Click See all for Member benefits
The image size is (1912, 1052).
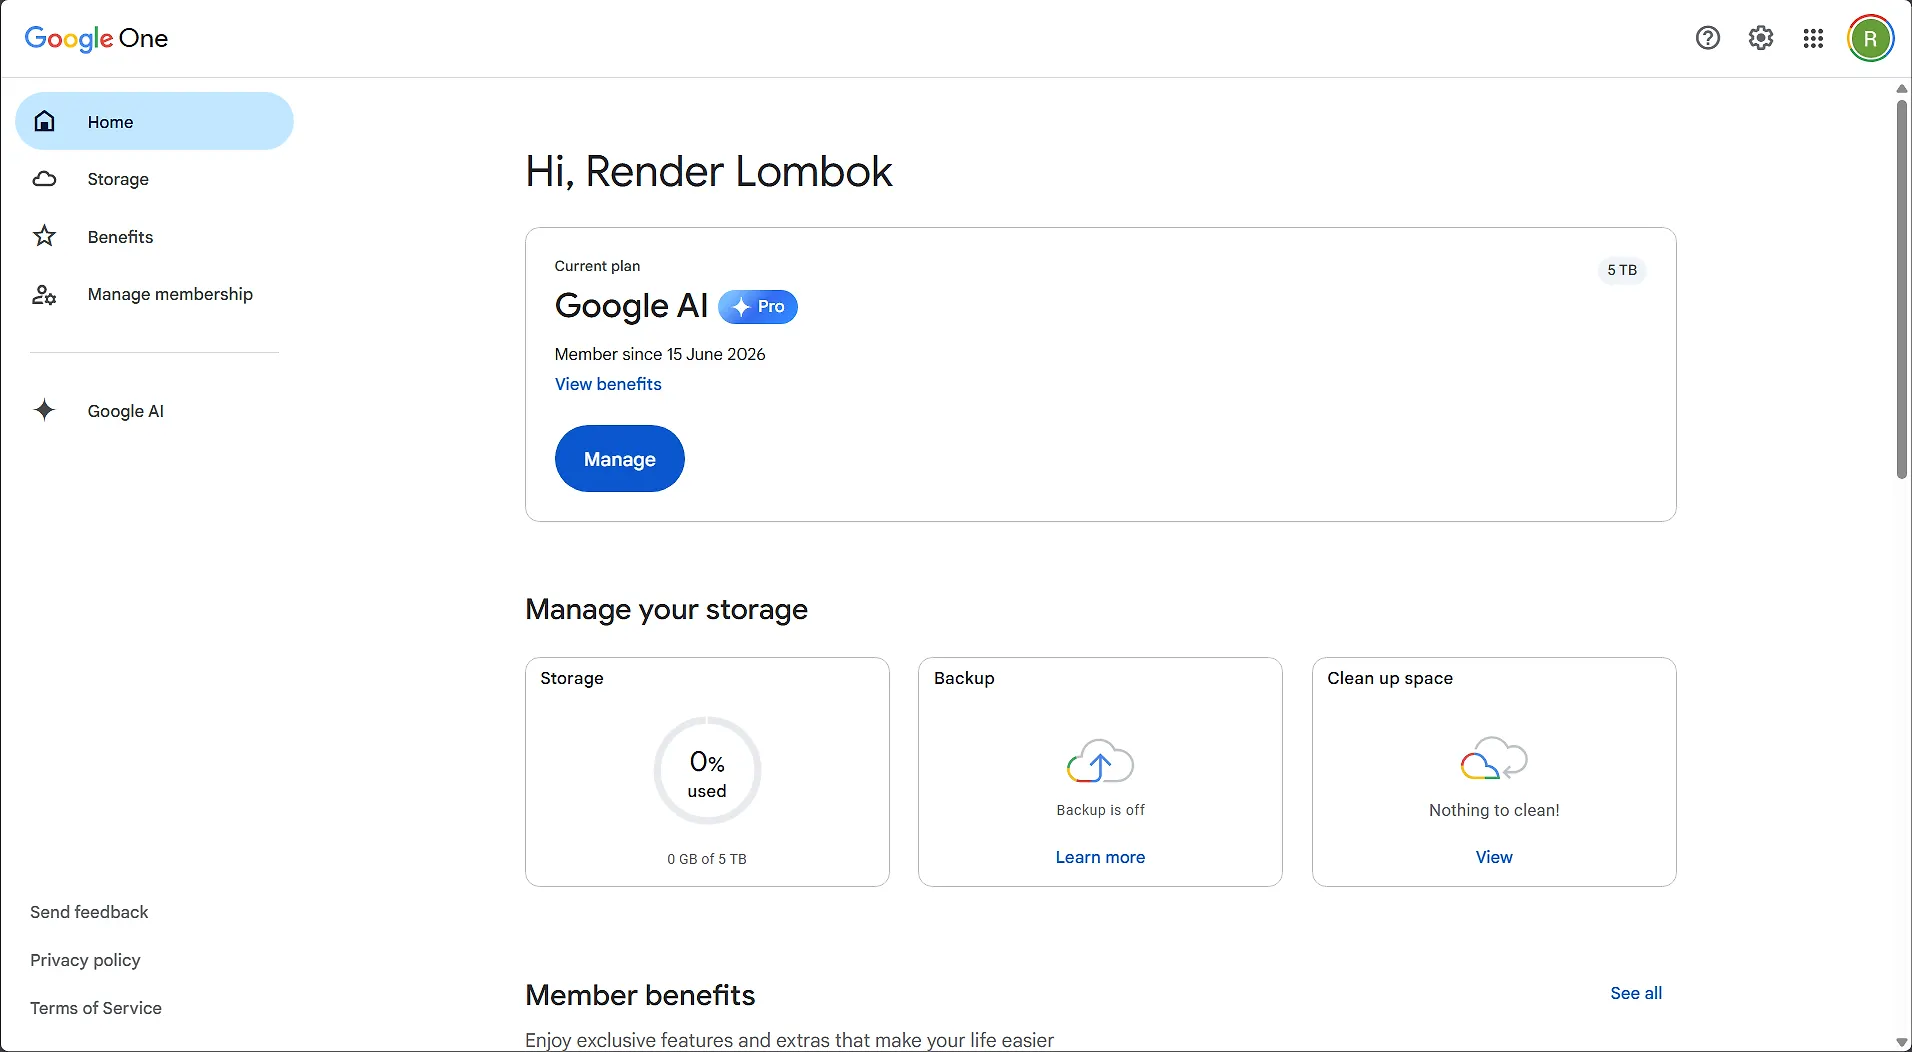point(1636,993)
